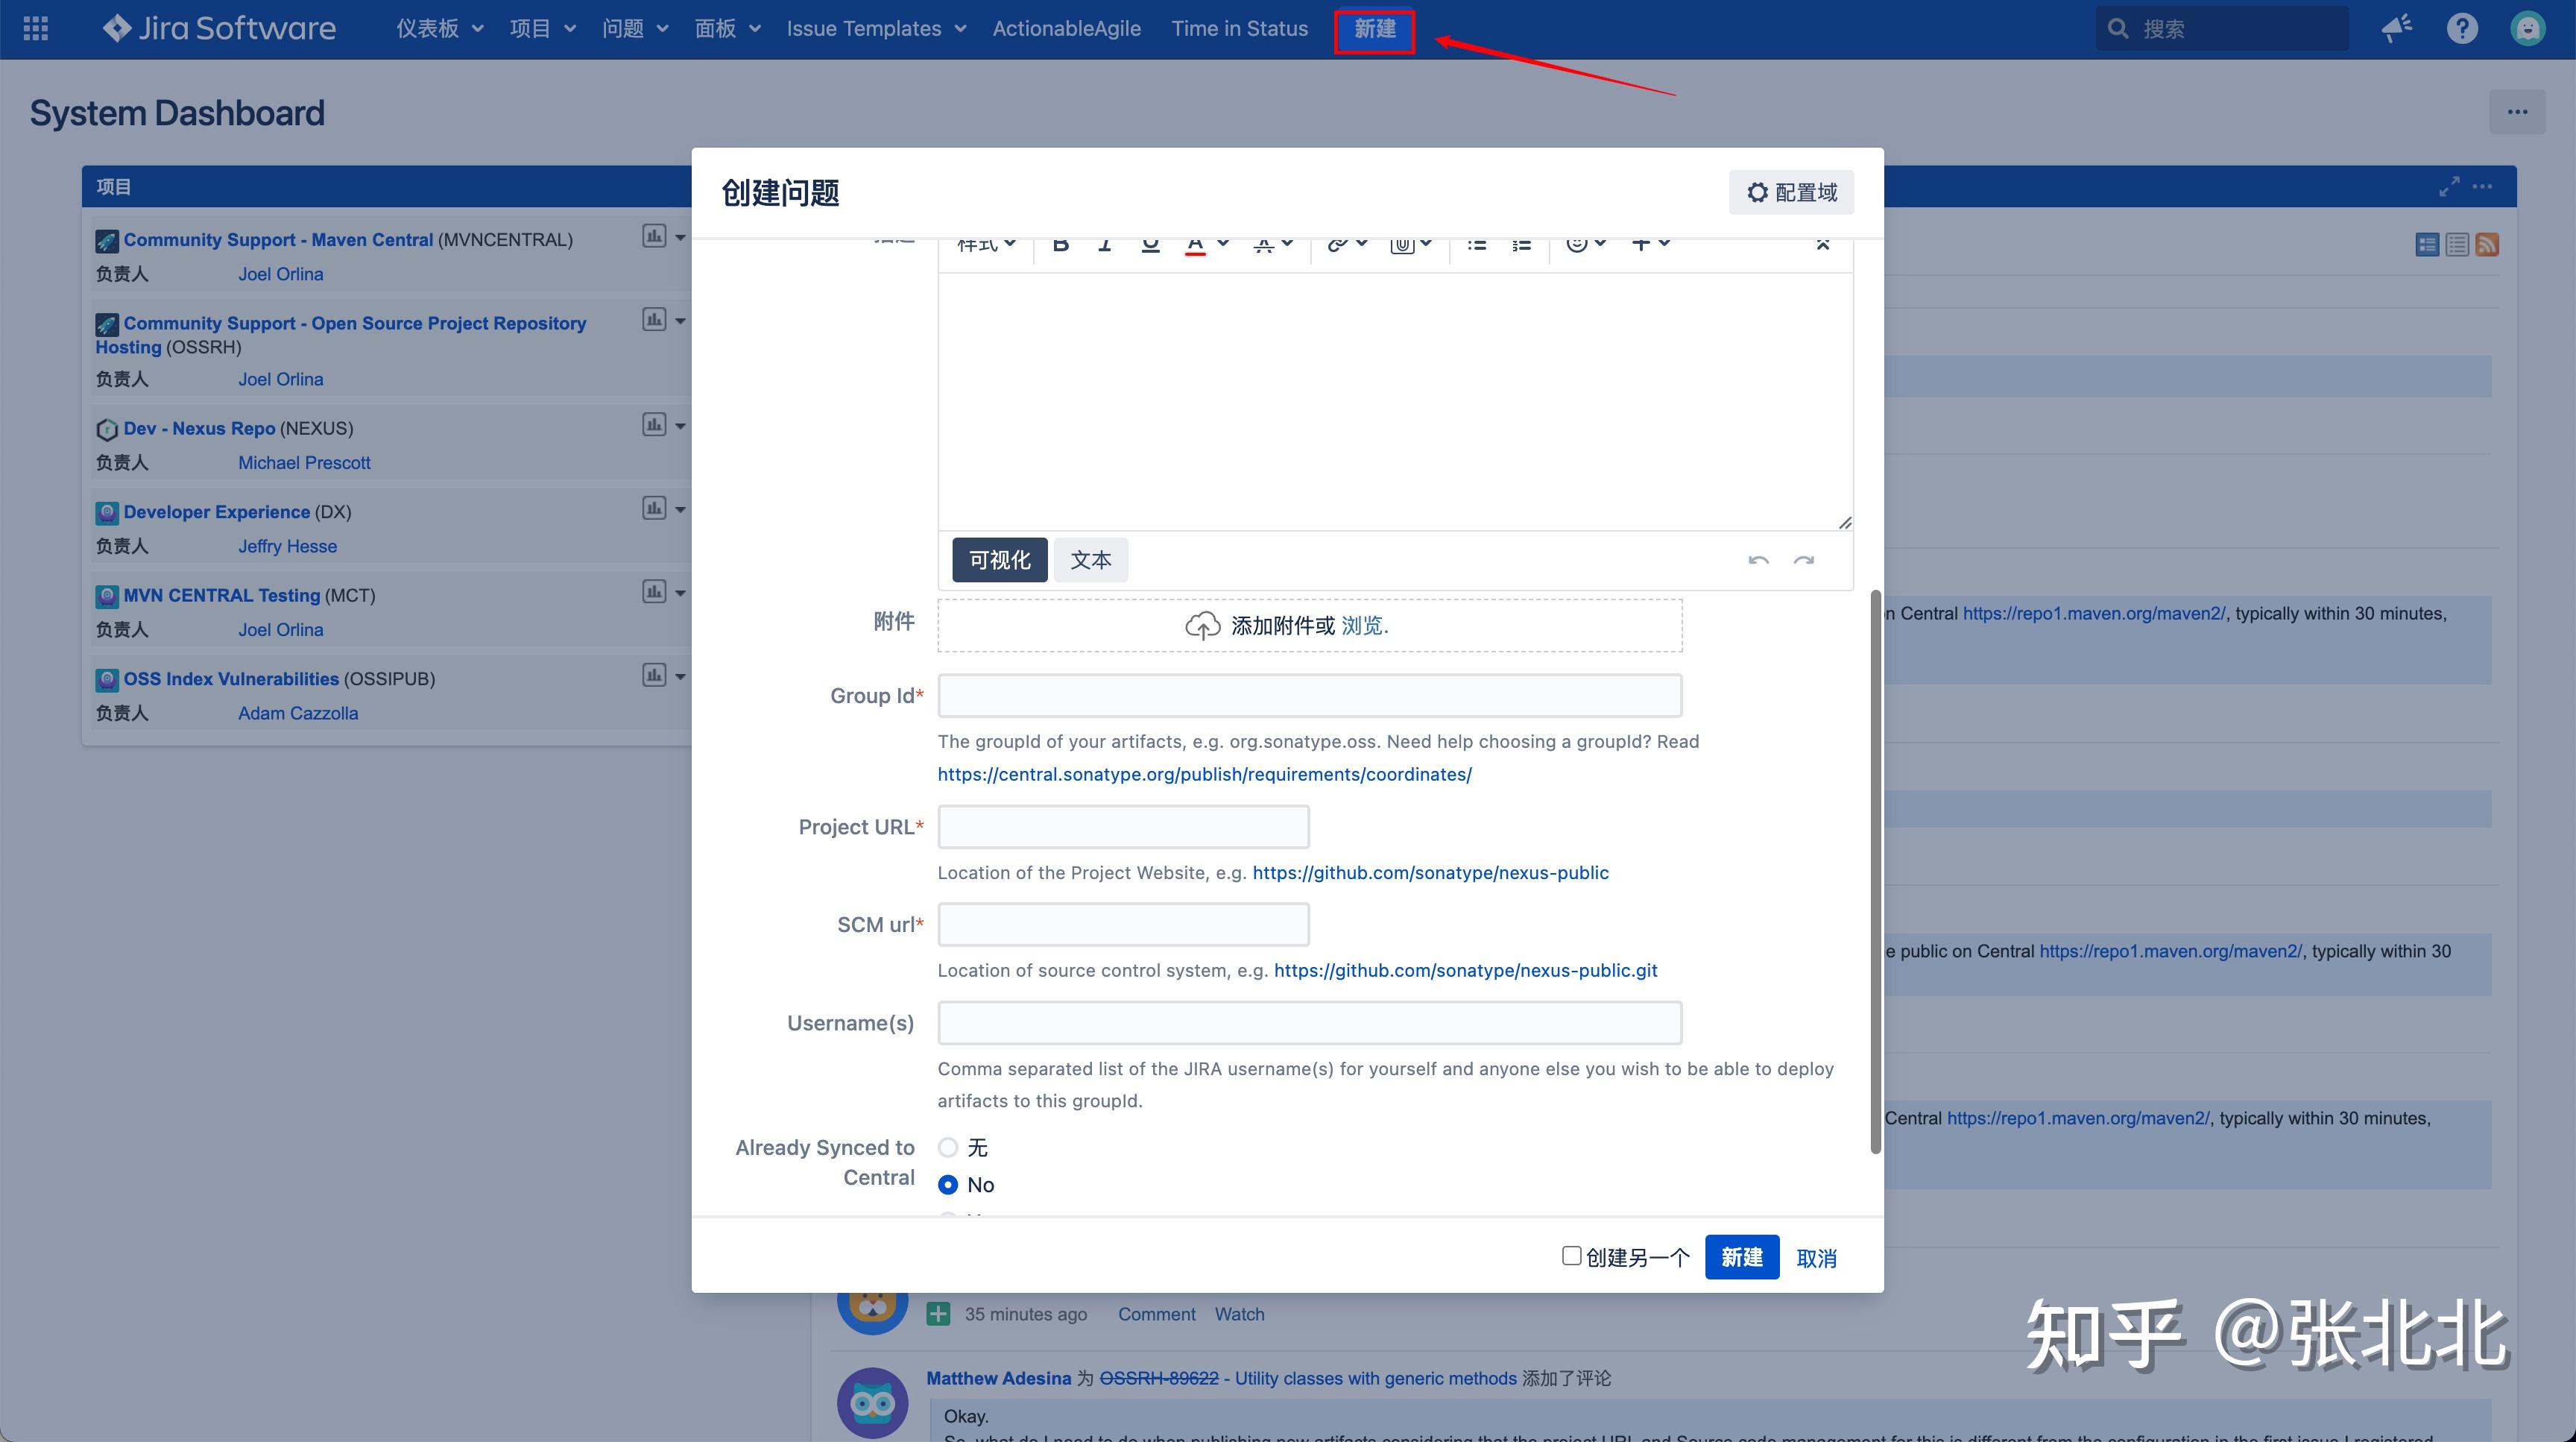Open chart icon for Dev - Nexus Repo

pos(654,425)
